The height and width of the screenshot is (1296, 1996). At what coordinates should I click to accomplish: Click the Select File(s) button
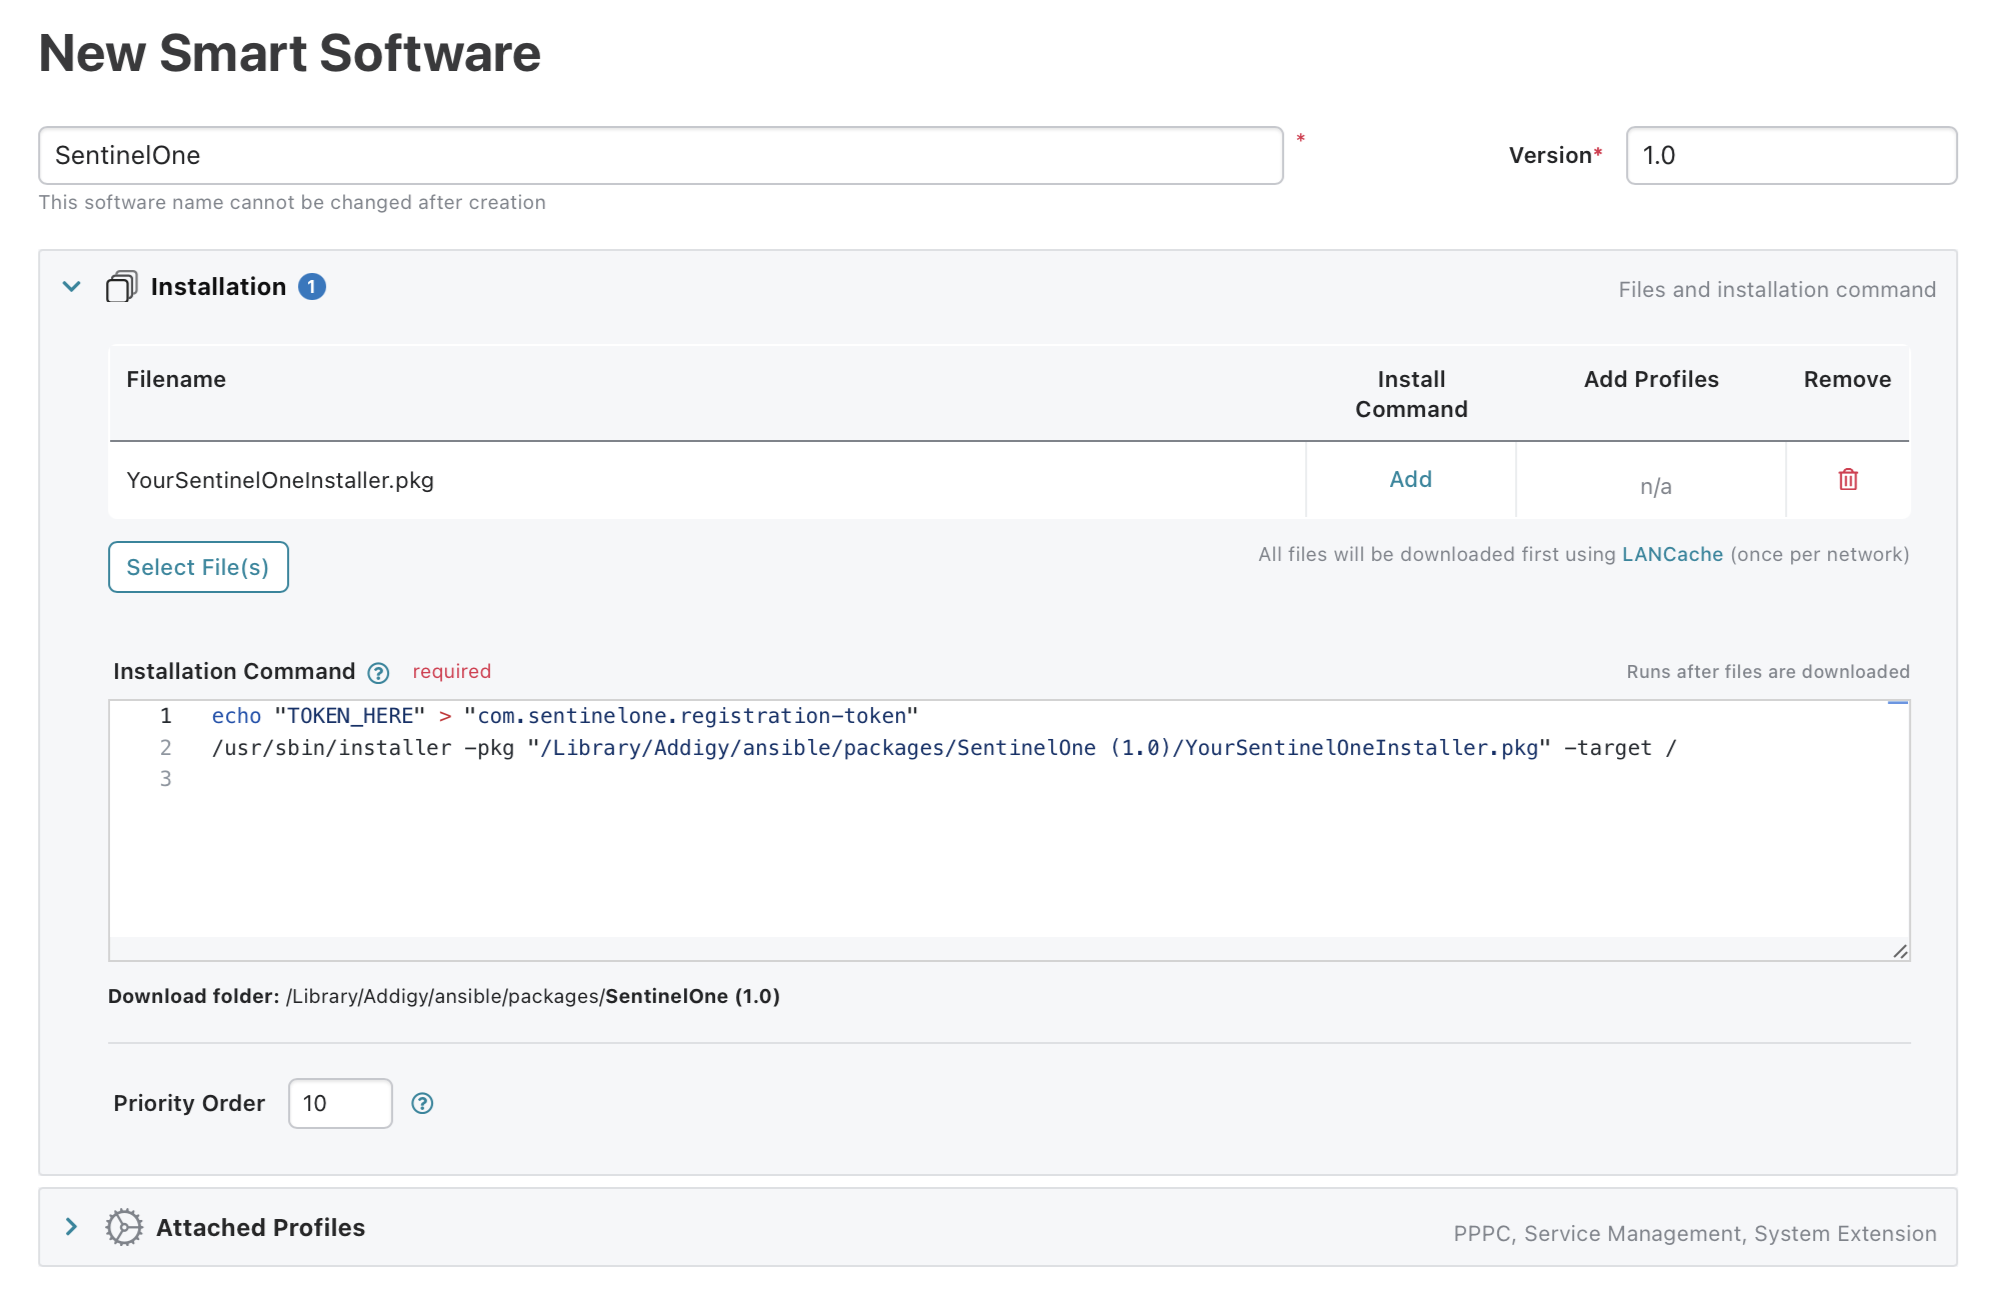(198, 567)
